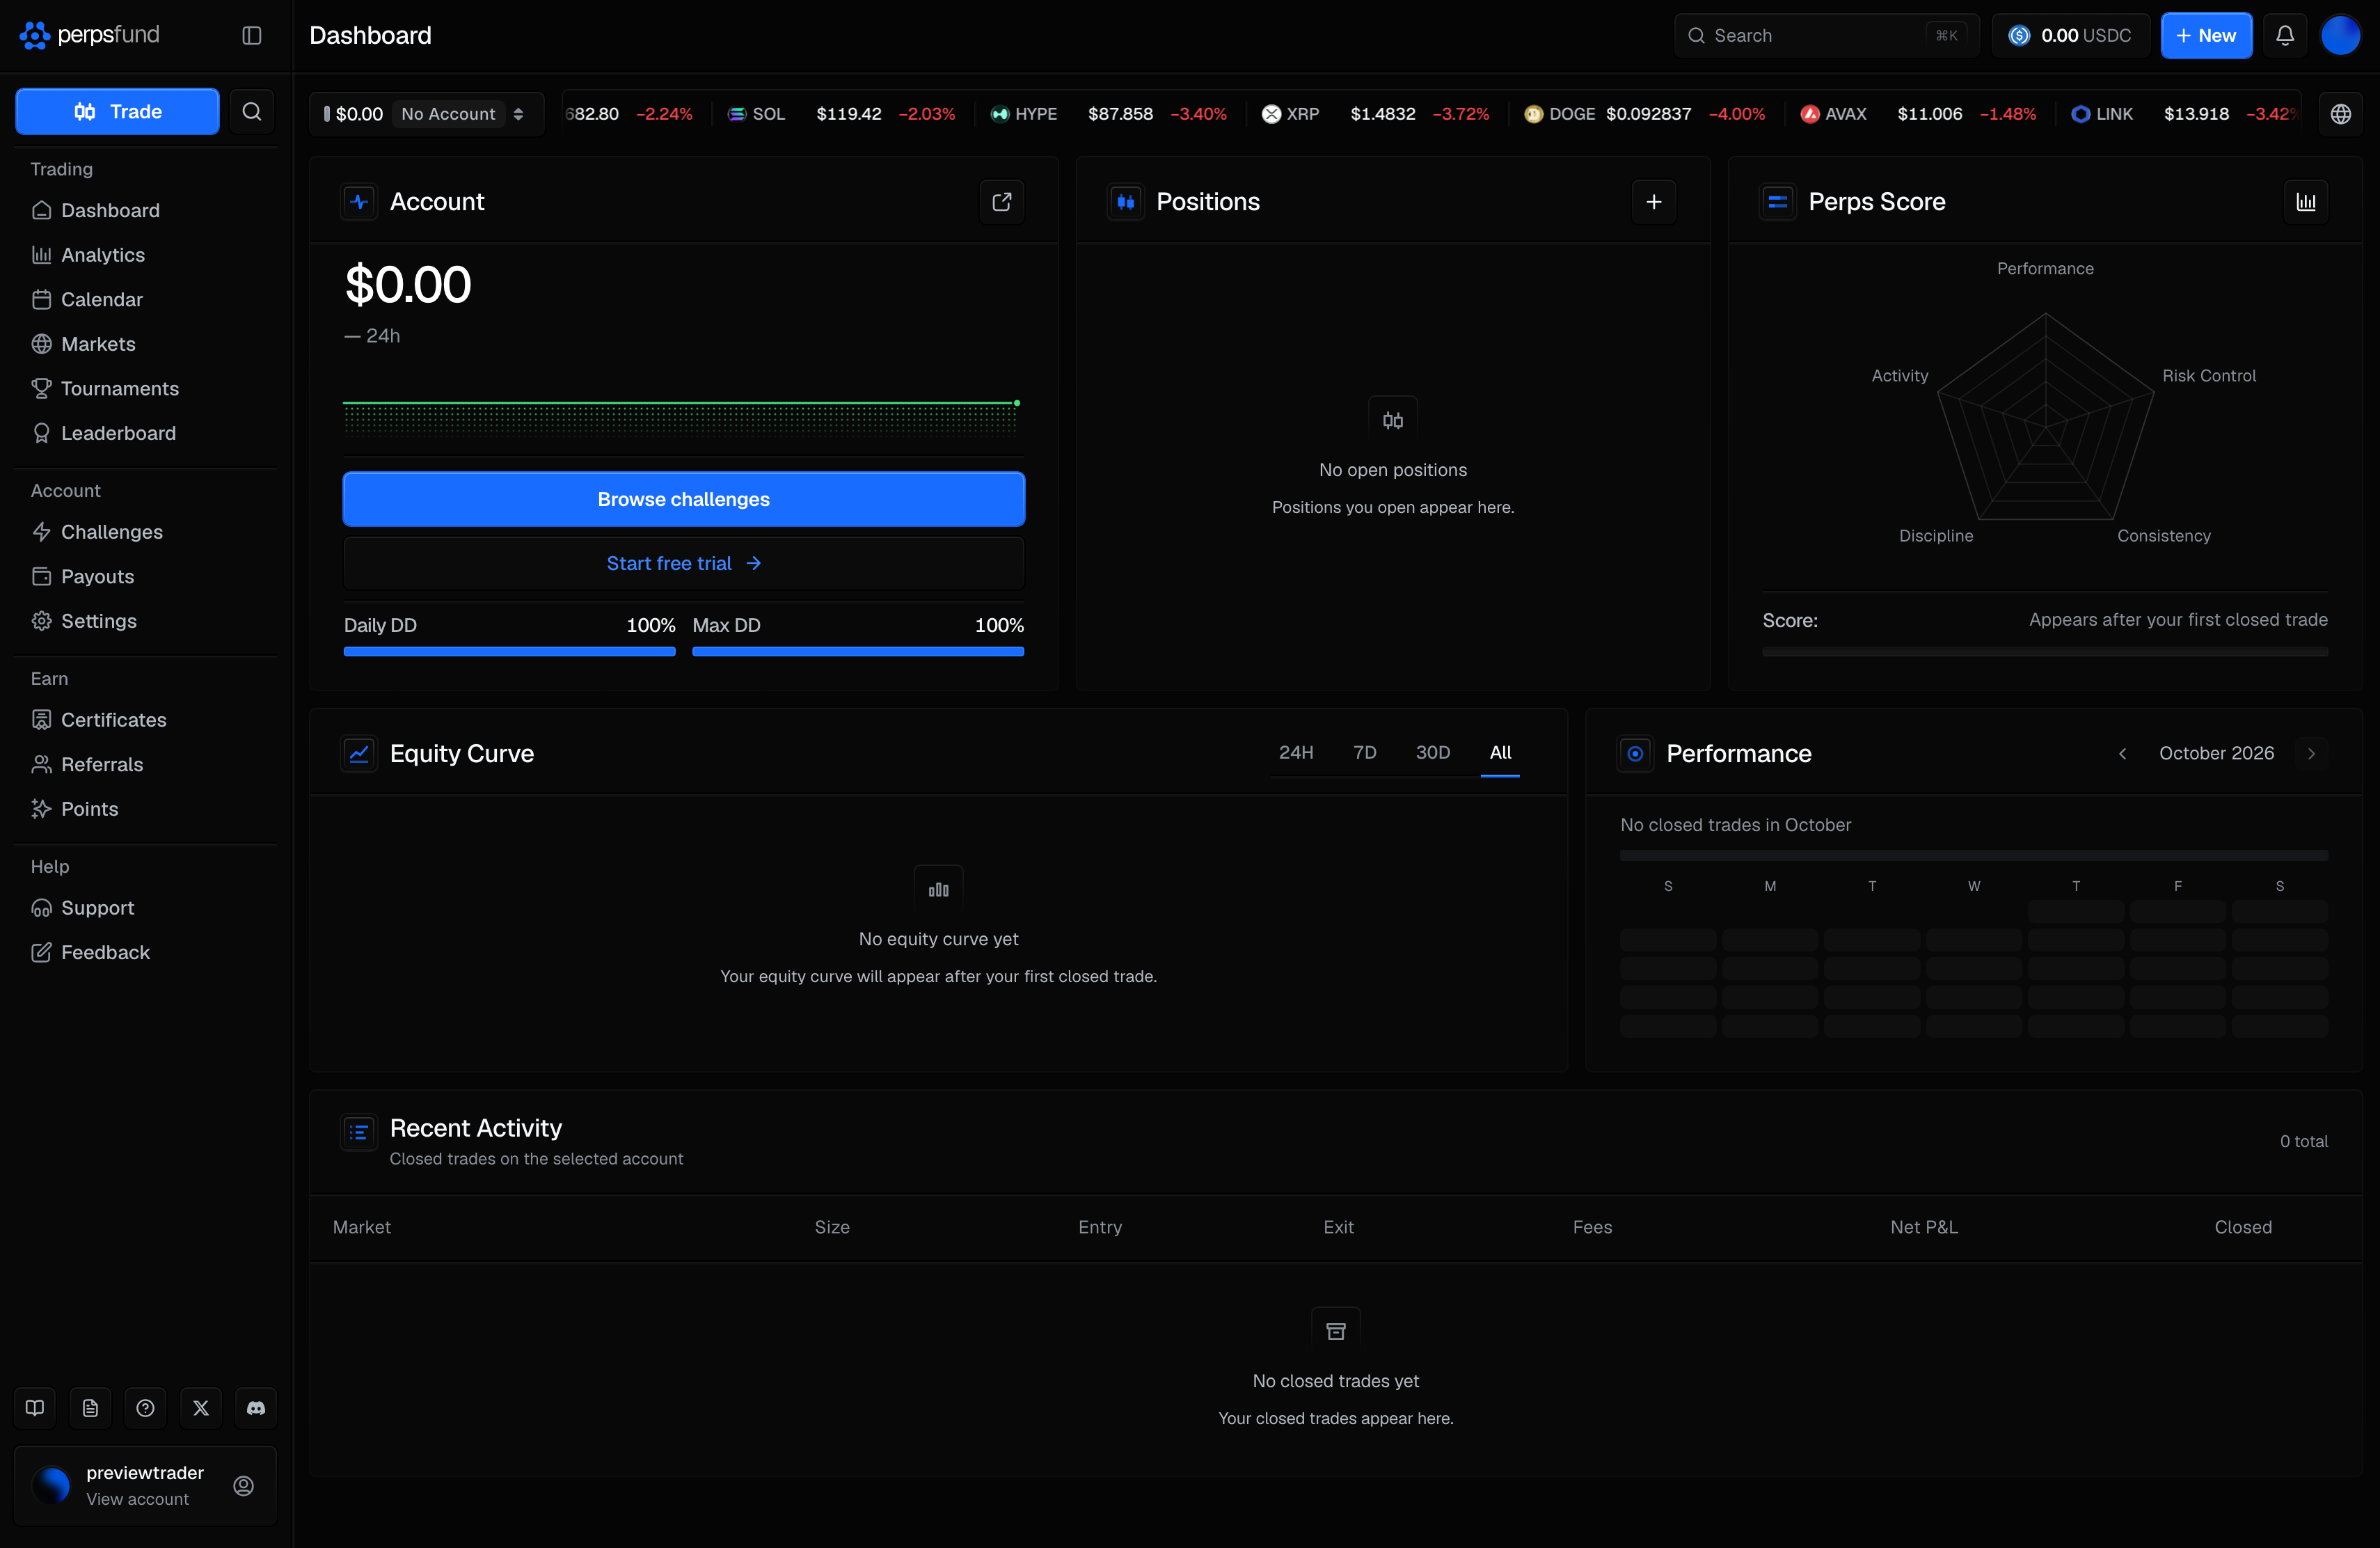Click the profile icon beside previewtrader

click(x=243, y=1486)
